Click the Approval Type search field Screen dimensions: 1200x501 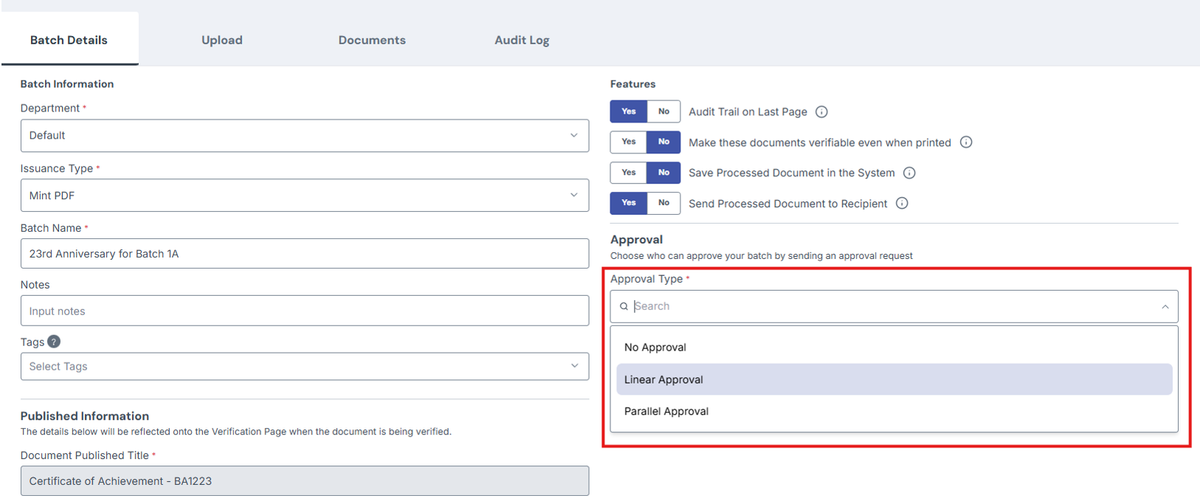[x=894, y=307]
